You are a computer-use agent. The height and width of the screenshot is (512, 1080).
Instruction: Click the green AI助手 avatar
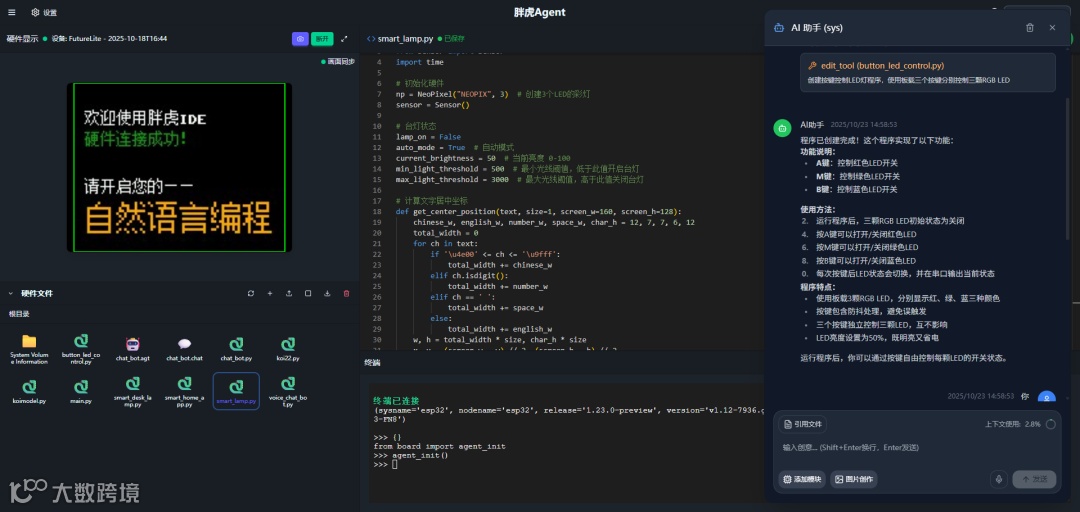pos(782,127)
